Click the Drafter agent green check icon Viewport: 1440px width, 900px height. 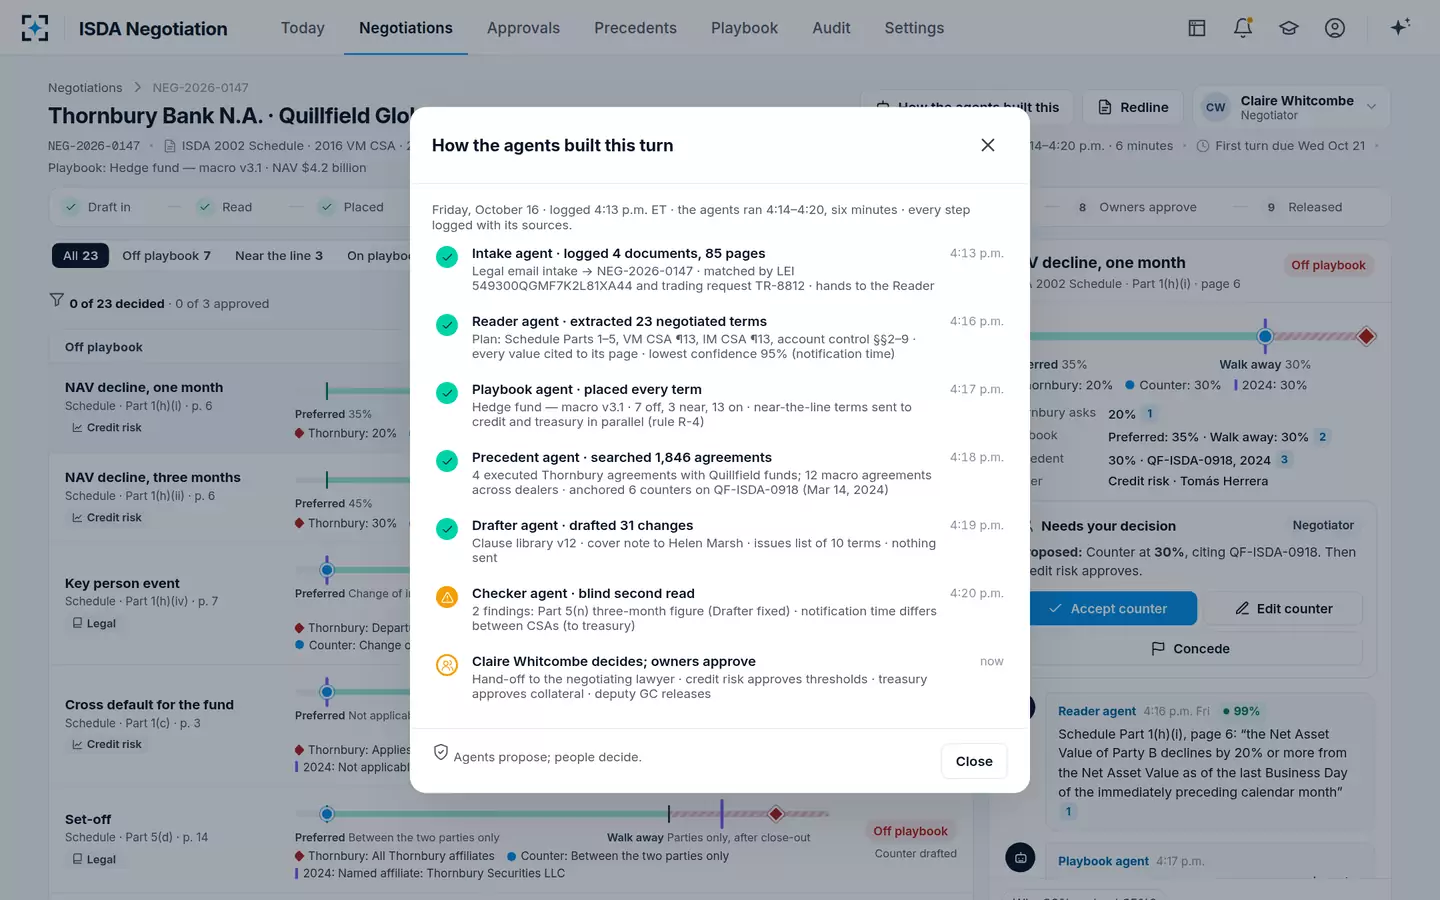click(447, 529)
